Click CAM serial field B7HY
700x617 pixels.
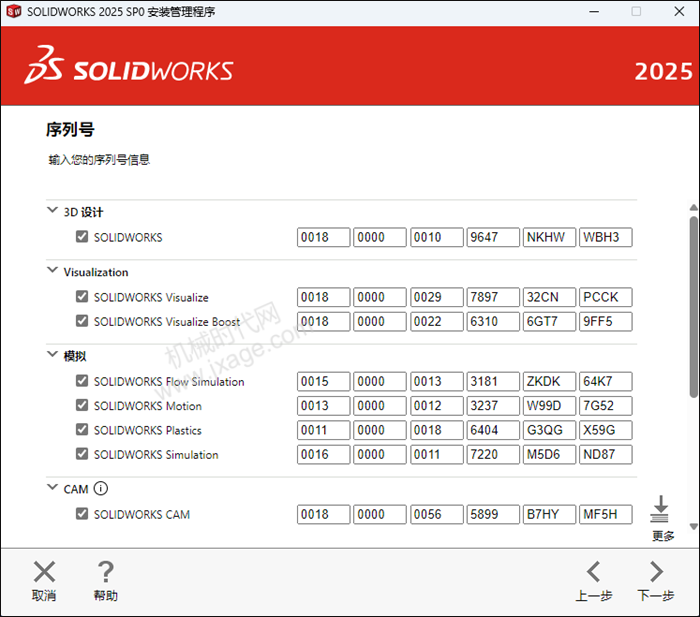click(550, 514)
